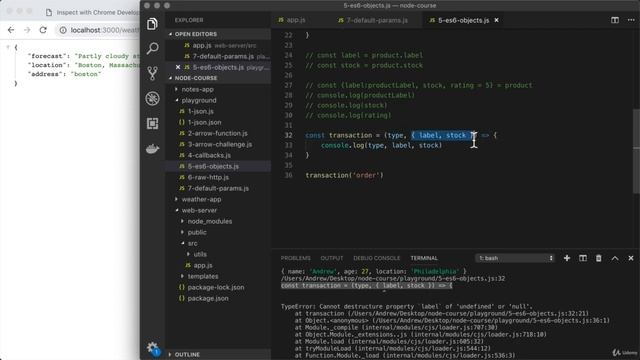Select the Terminal panel tab
The height and width of the screenshot is (360, 640).
pyautogui.click(x=424, y=258)
